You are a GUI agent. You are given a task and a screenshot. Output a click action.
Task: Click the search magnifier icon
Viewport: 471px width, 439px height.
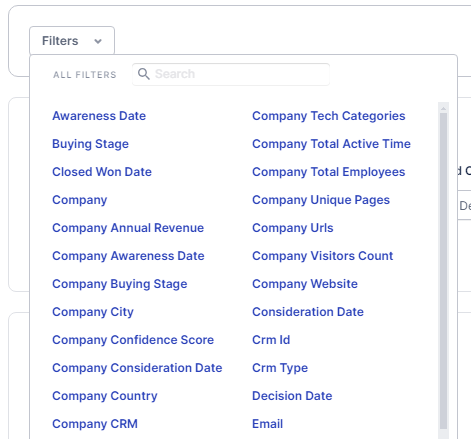[144, 74]
